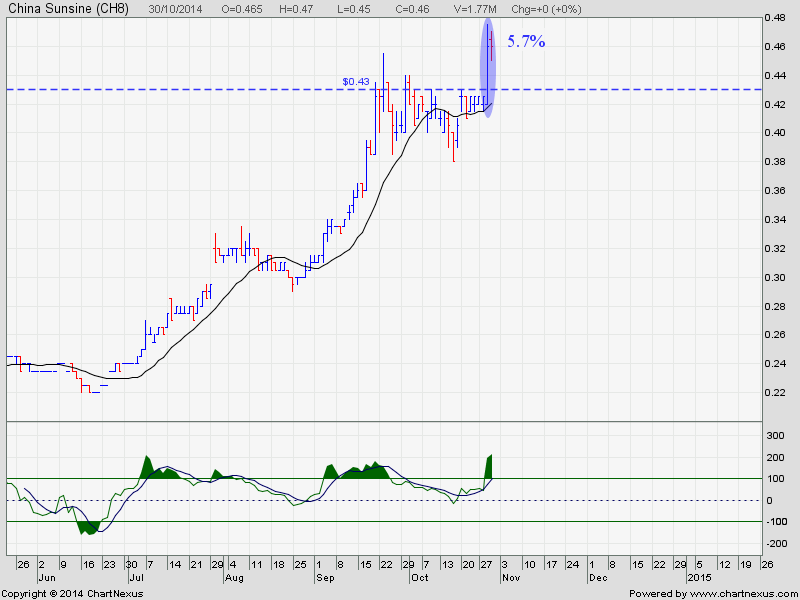Click the Chg=+0 (+0%) change value
800x600 pixels.
546,9
